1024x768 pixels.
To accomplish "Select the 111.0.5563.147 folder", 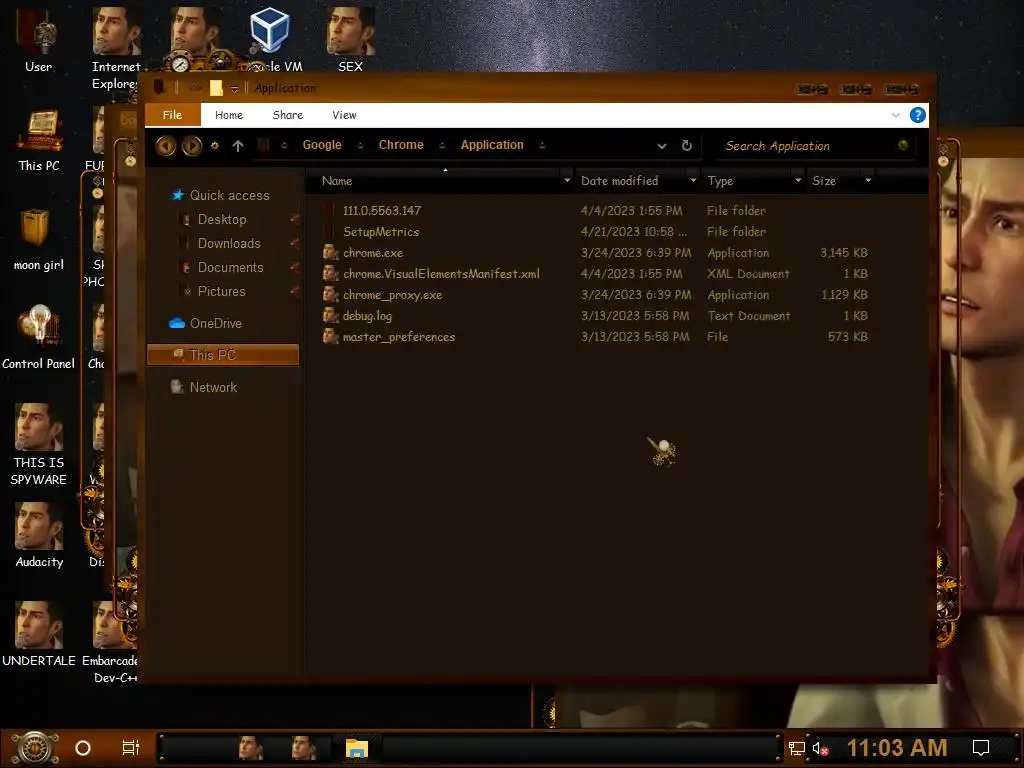I will point(382,211).
